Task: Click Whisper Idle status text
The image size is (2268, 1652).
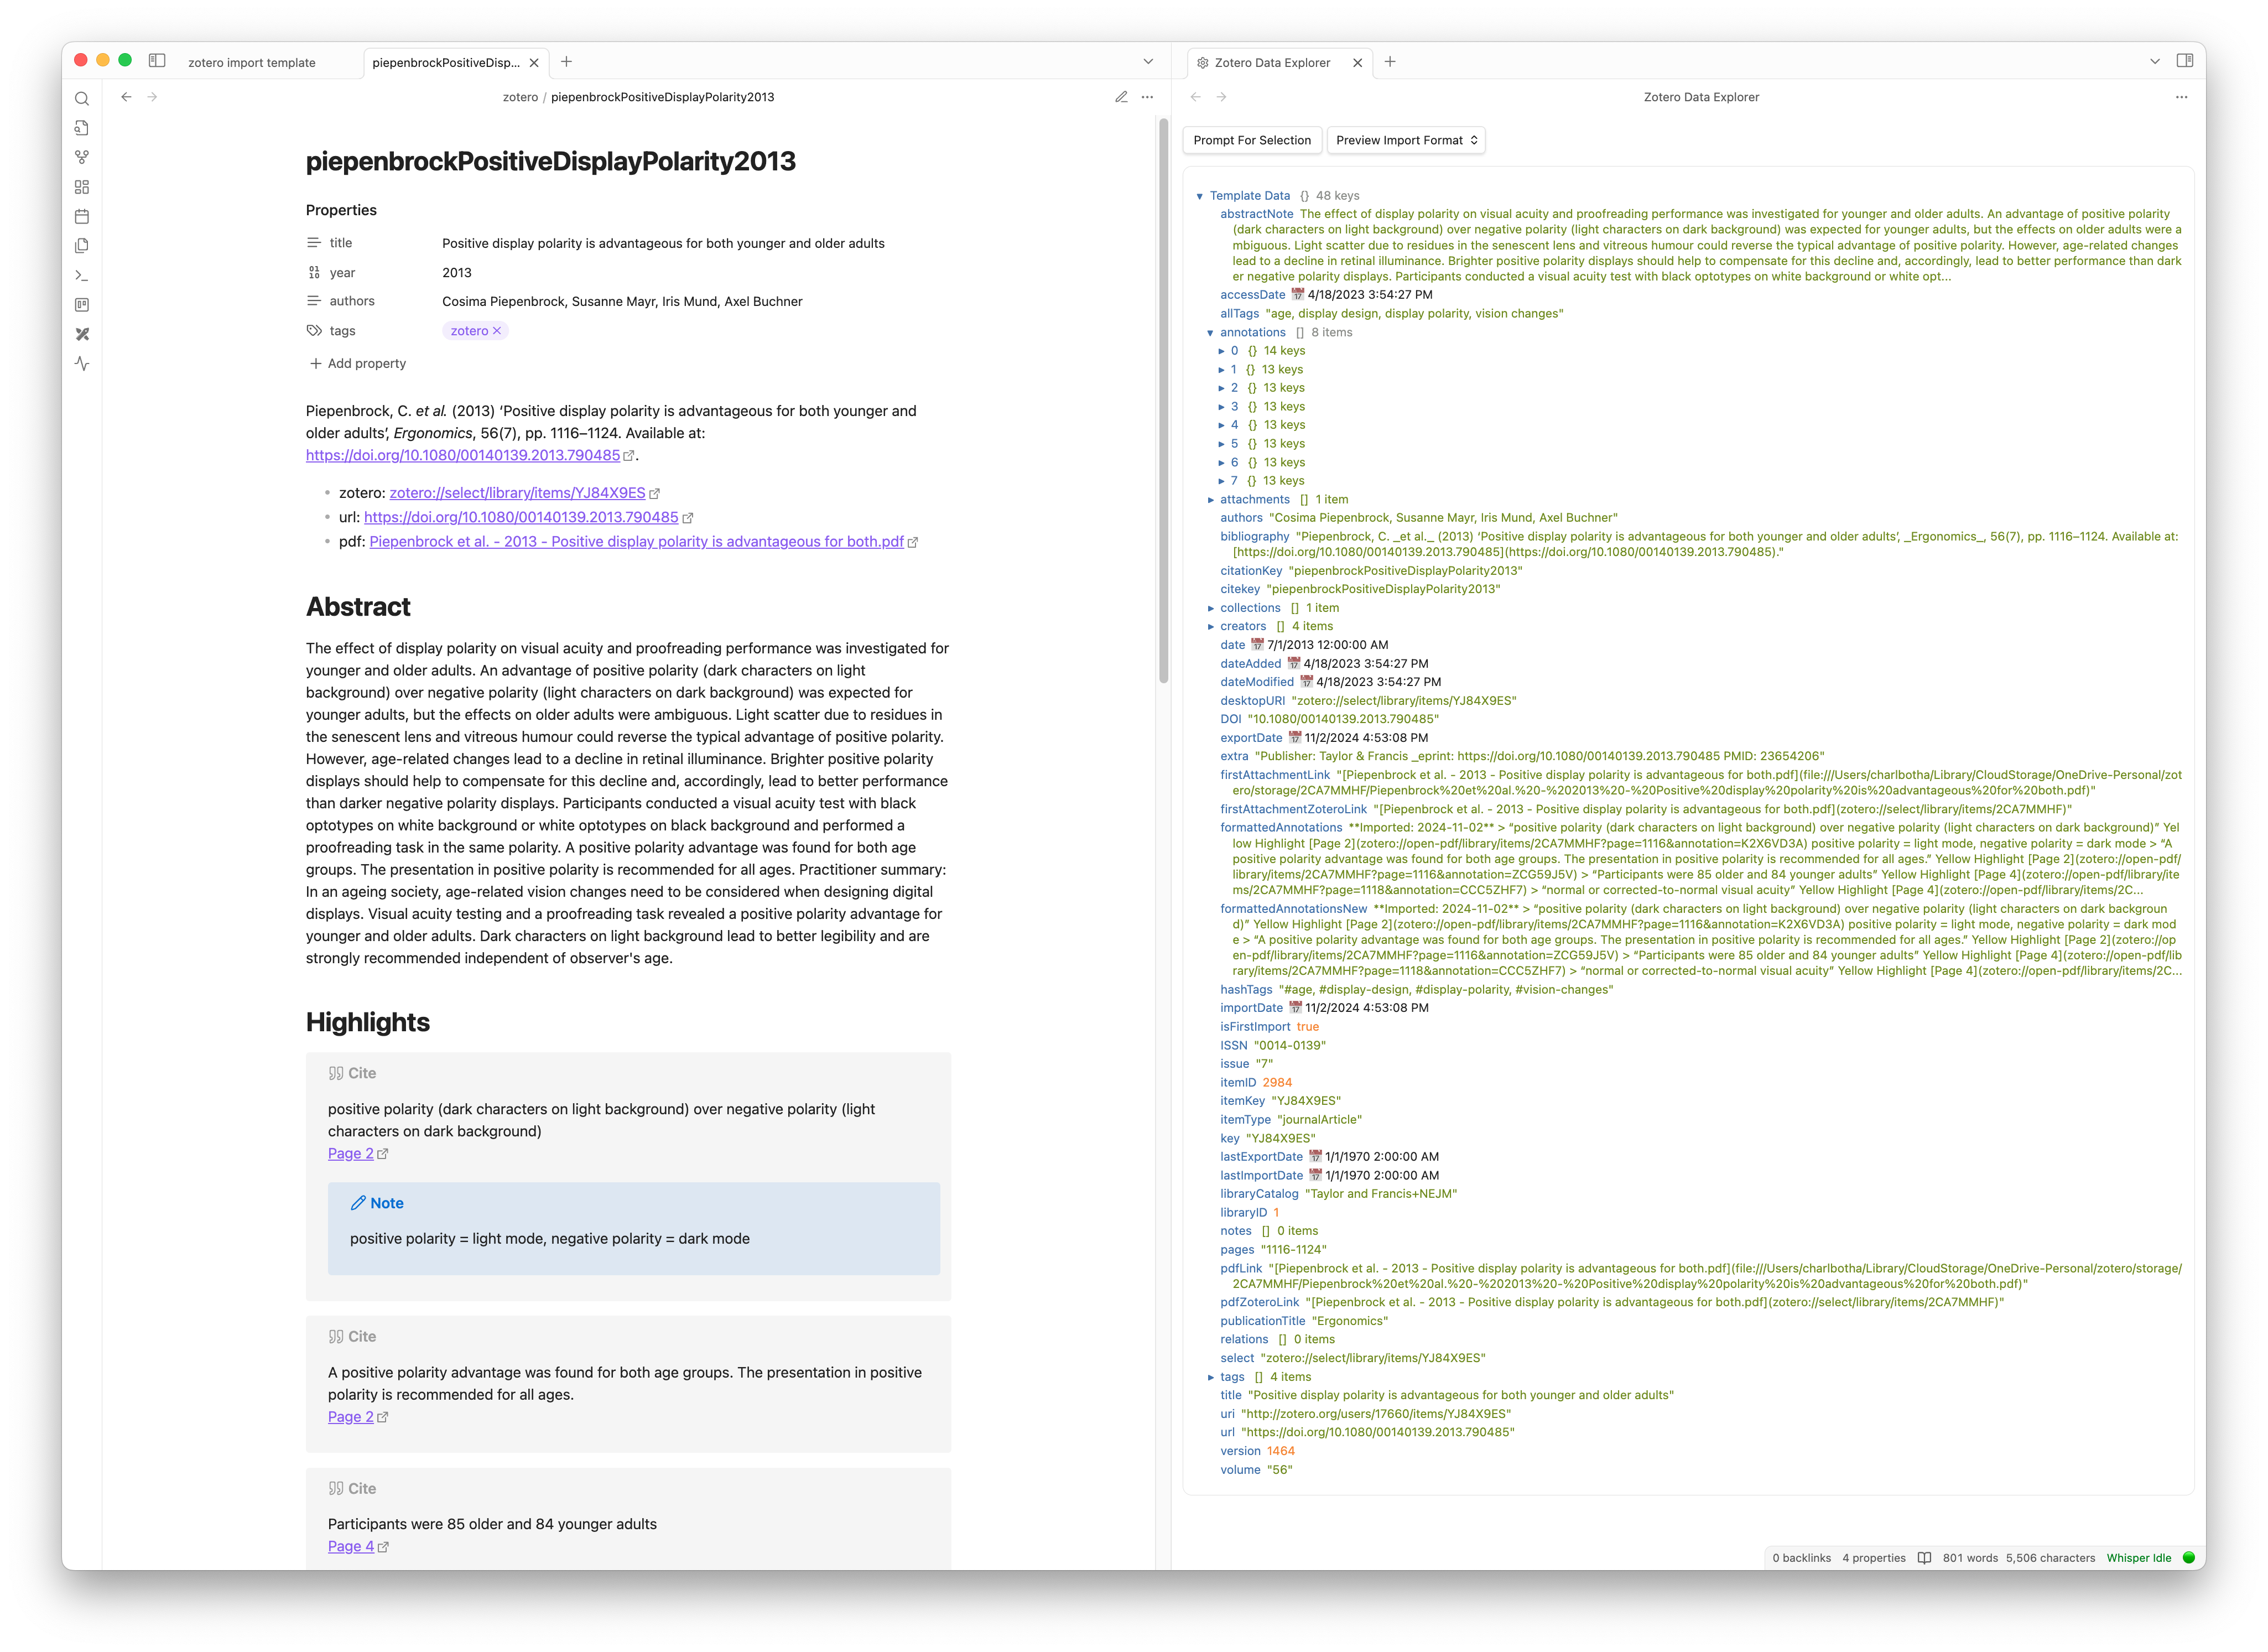Action: pos(2138,1558)
